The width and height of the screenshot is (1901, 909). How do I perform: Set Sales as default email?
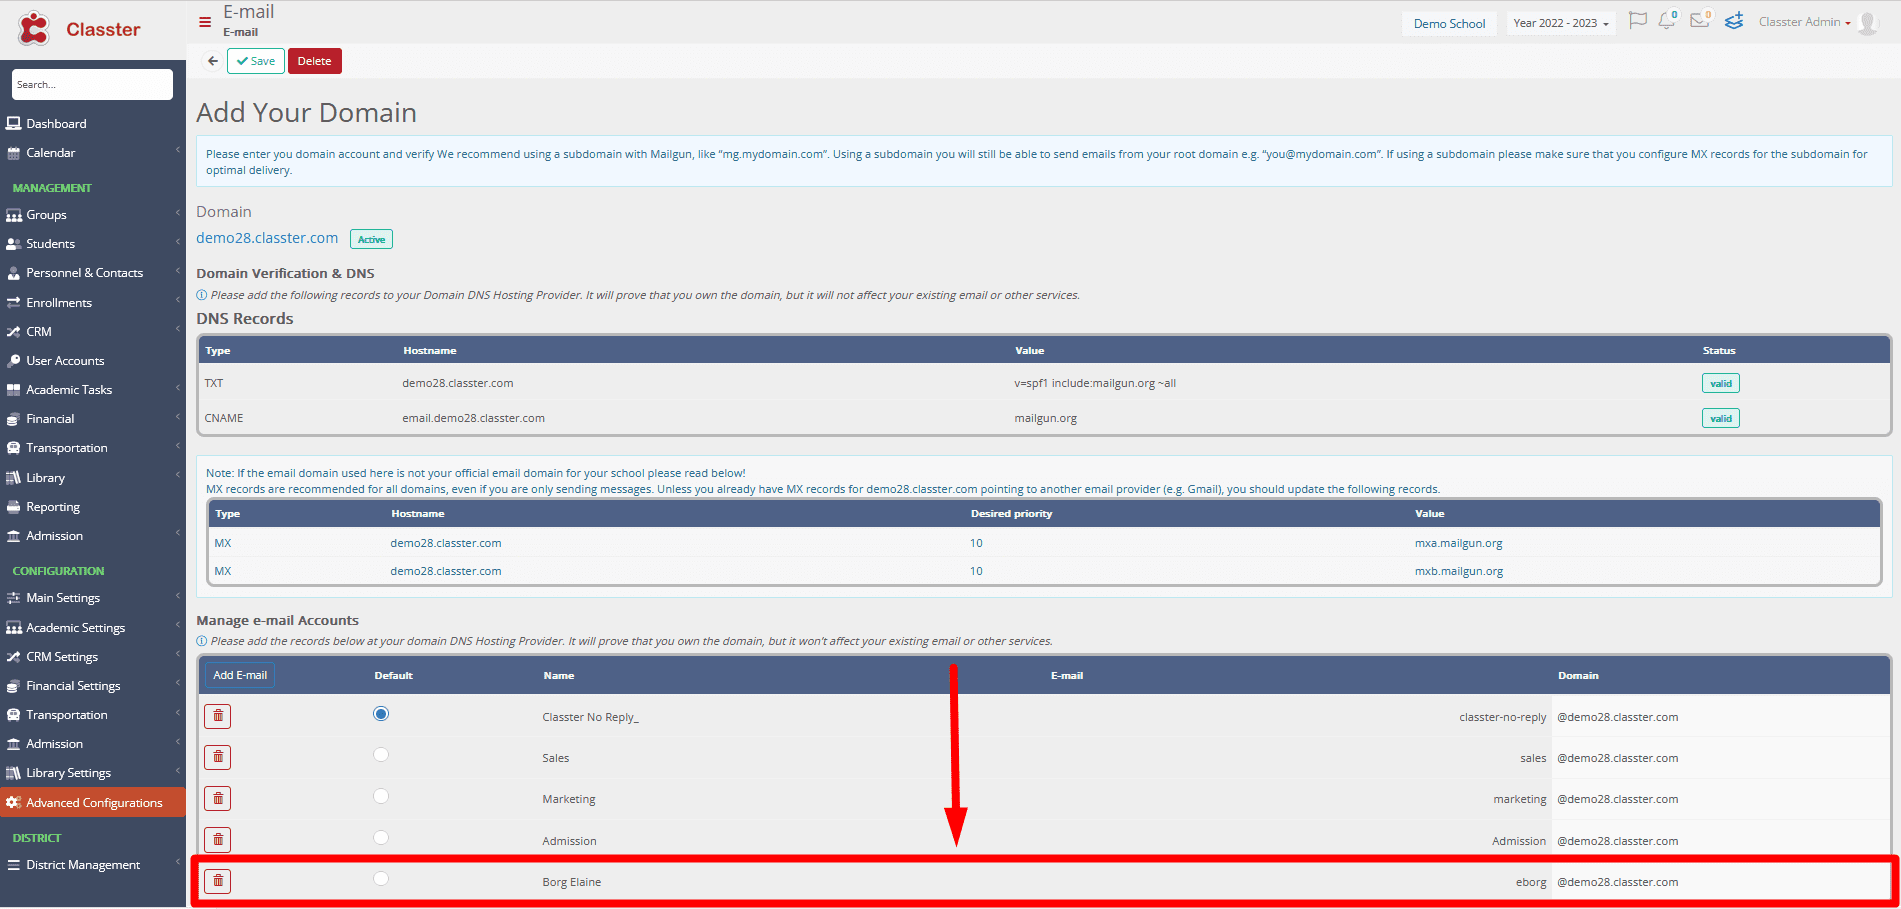click(381, 755)
